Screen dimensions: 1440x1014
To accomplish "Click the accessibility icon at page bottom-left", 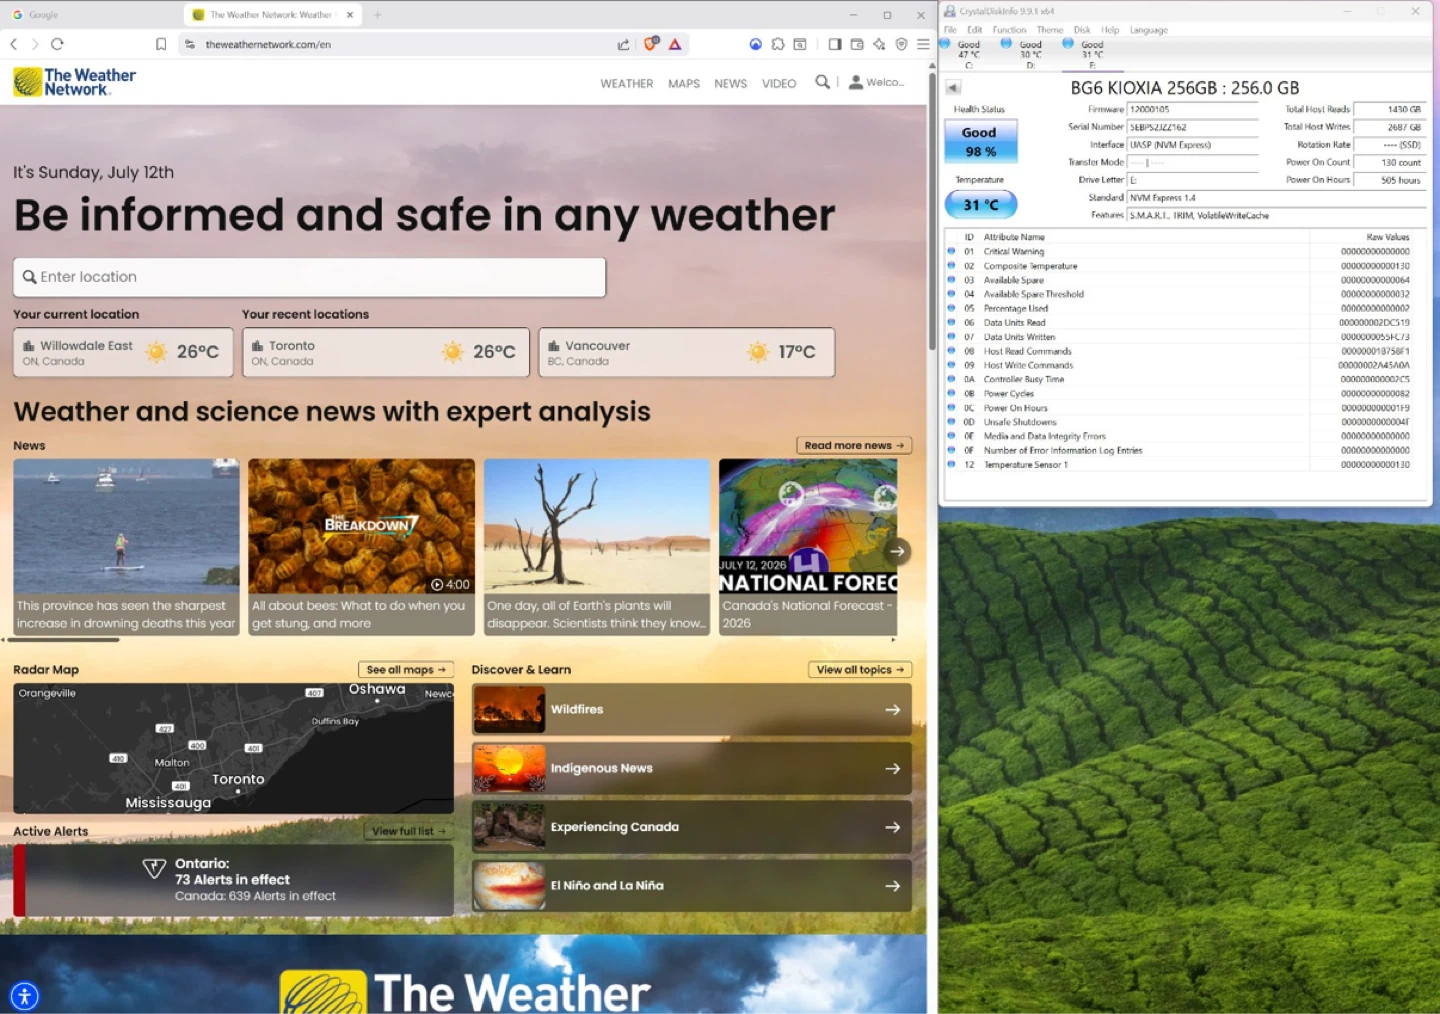I will point(24,996).
